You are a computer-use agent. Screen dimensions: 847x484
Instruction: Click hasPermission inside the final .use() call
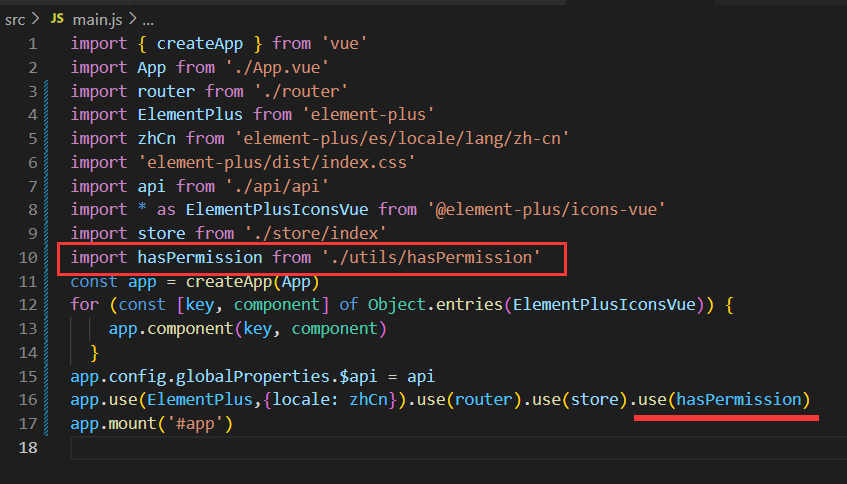(738, 400)
